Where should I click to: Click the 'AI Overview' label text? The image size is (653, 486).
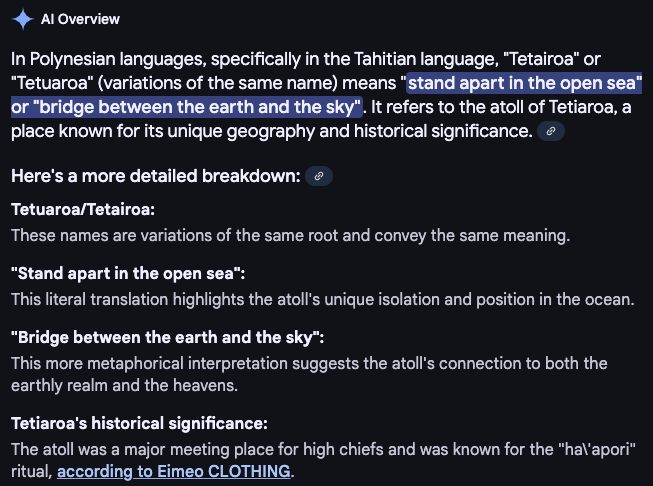(x=80, y=19)
